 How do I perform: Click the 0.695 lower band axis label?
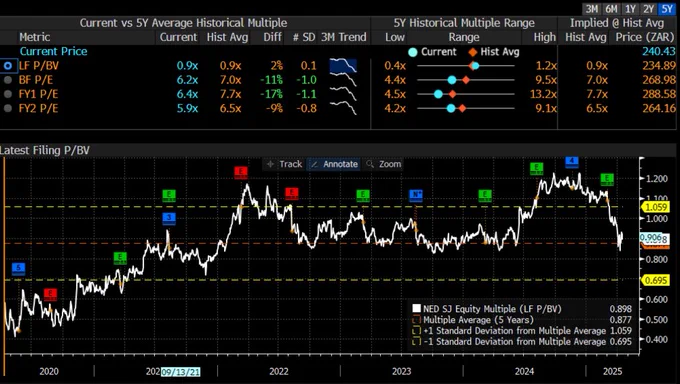[656, 280]
